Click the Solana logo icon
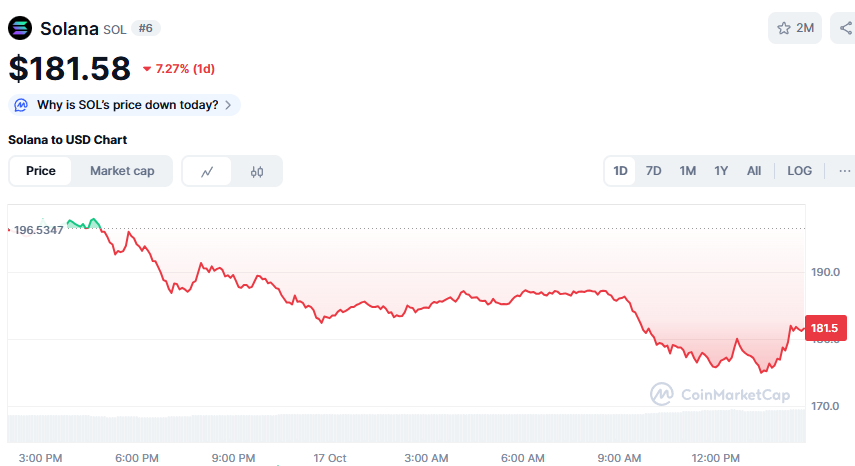 coord(20,27)
